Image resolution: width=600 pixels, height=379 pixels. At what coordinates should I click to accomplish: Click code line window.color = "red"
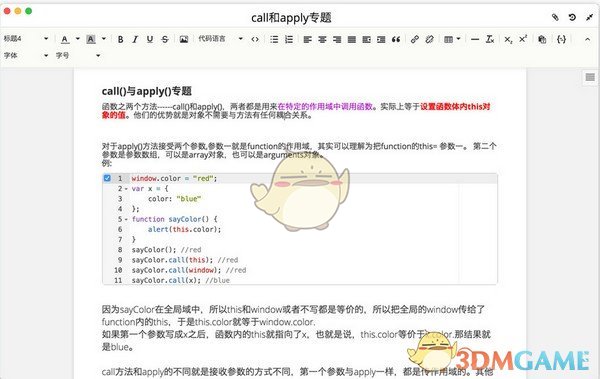coord(174,178)
